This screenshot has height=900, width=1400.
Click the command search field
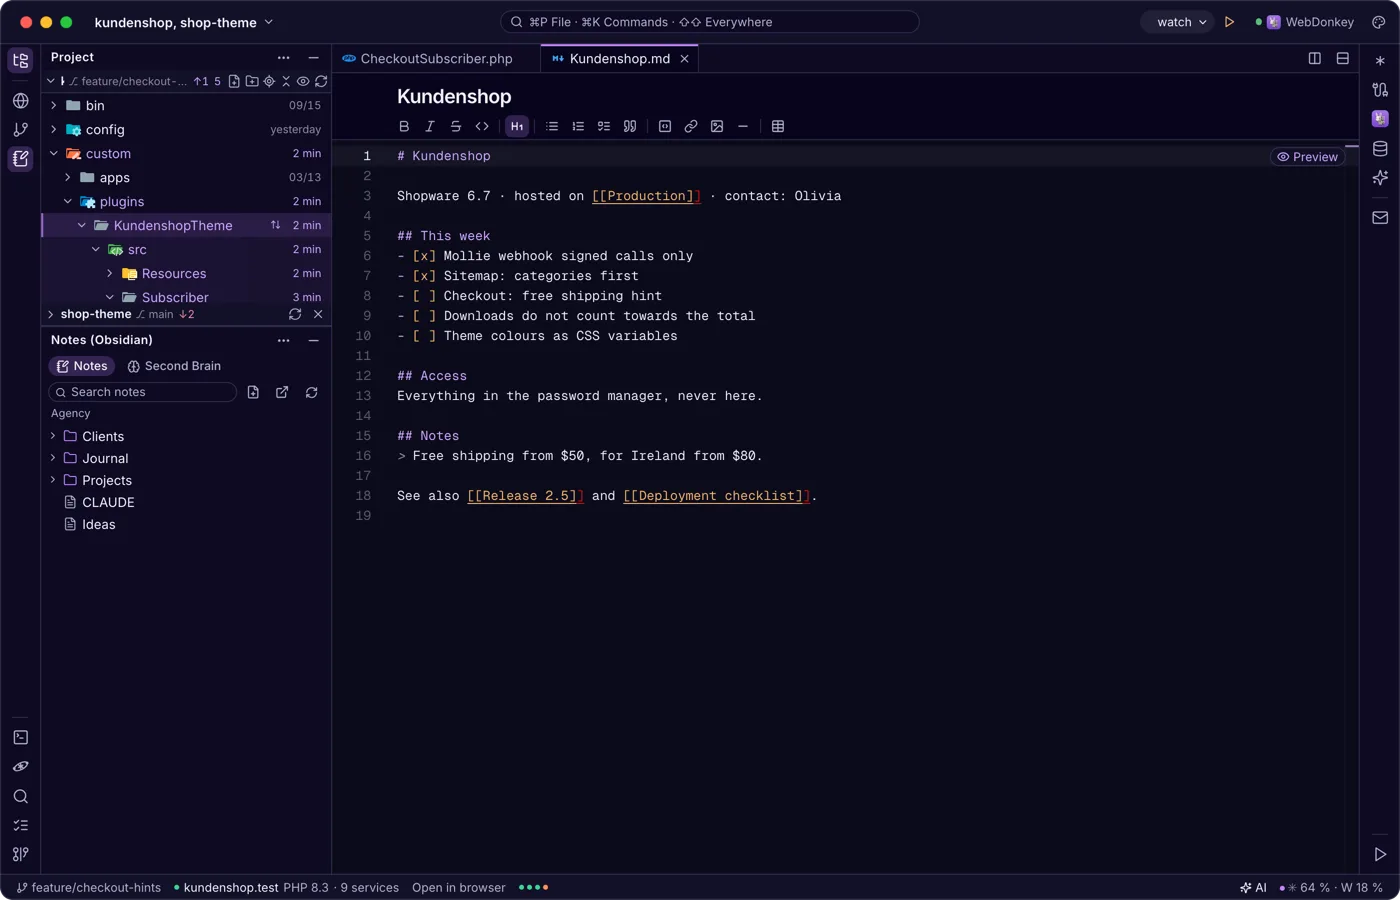[x=710, y=22]
